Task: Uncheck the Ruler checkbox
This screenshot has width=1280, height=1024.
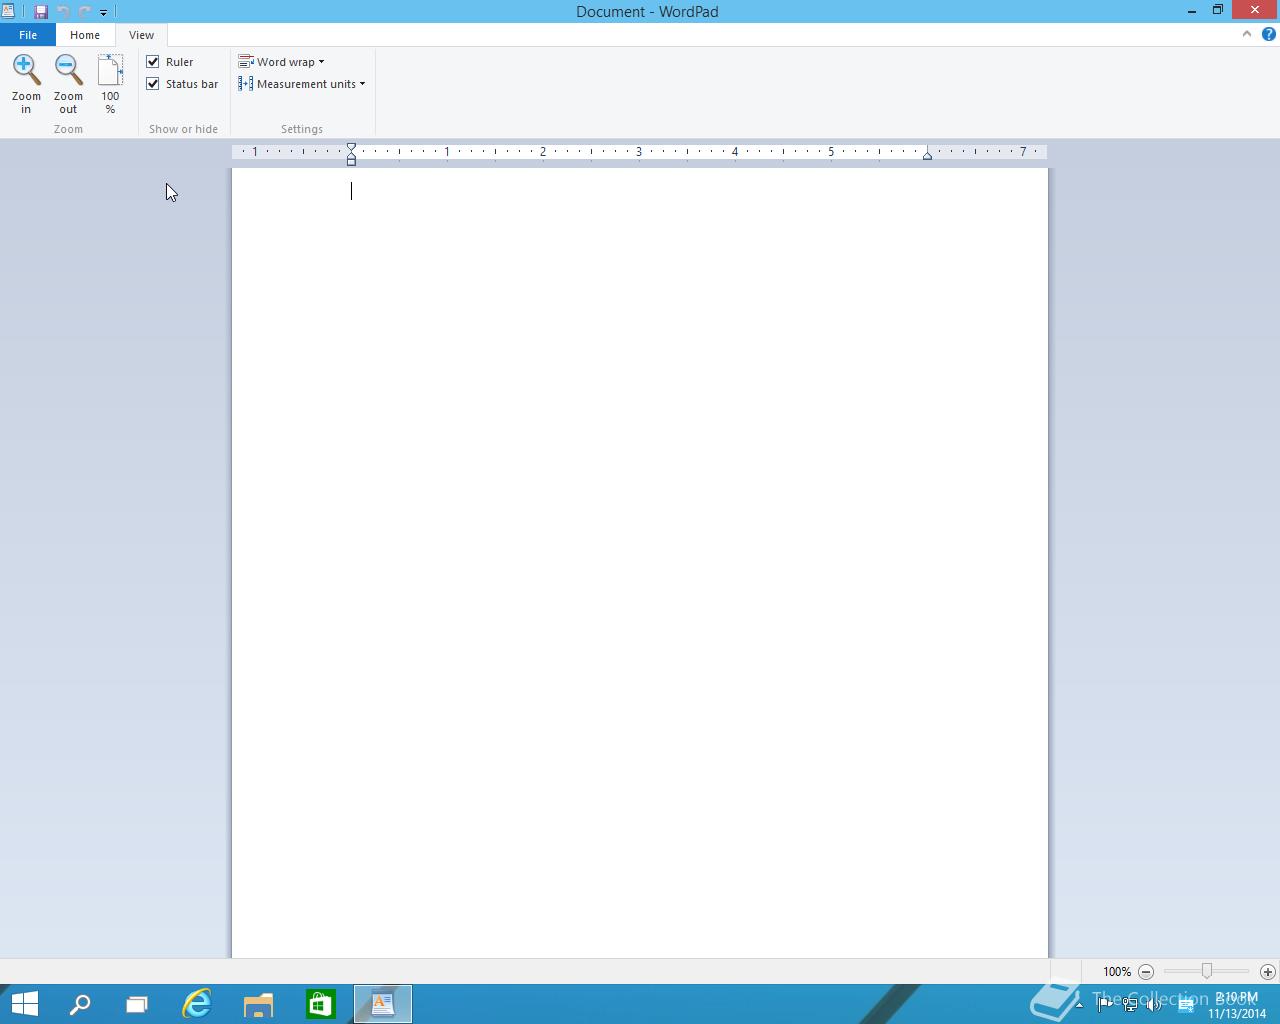Action: click(153, 62)
